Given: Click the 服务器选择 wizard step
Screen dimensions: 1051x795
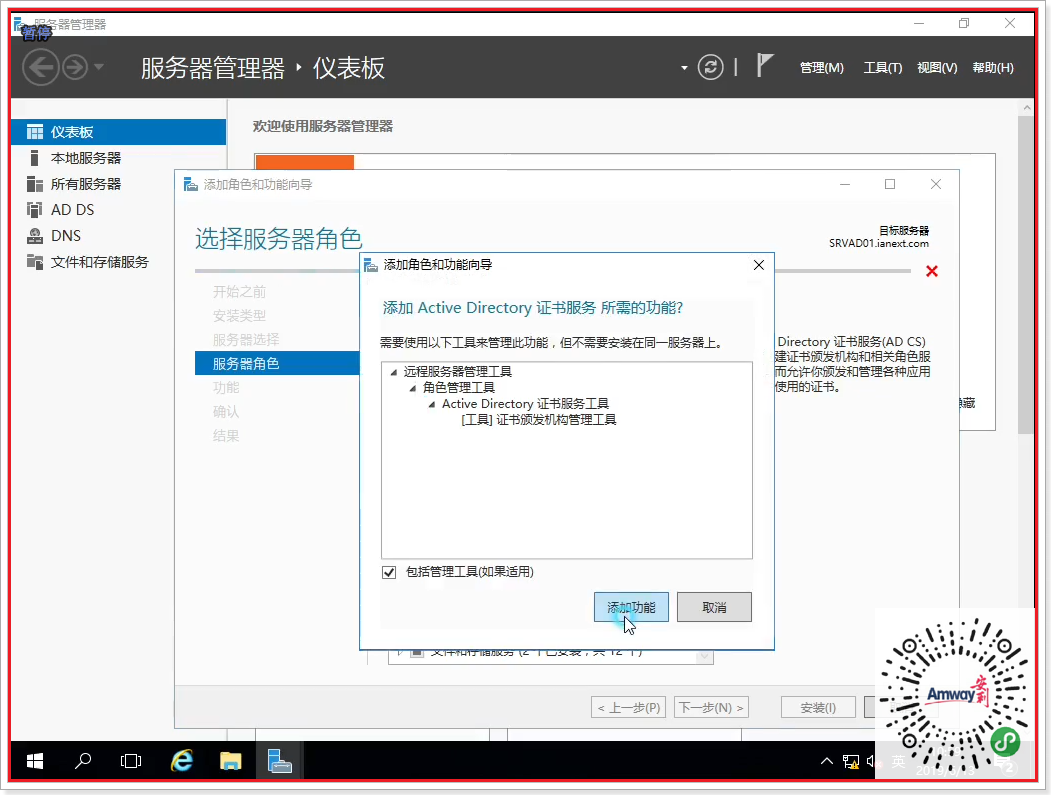Looking at the screenshot, I should pyautogui.click(x=246, y=340).
